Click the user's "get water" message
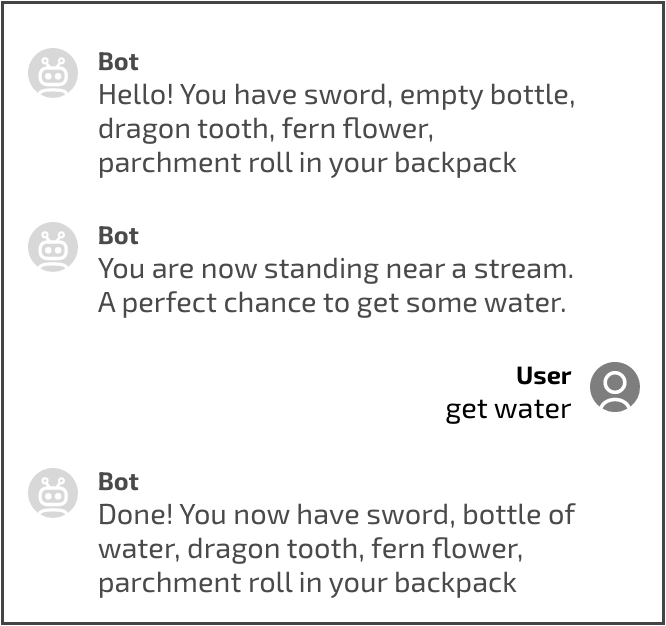The image size is (666, 626). 508,409
